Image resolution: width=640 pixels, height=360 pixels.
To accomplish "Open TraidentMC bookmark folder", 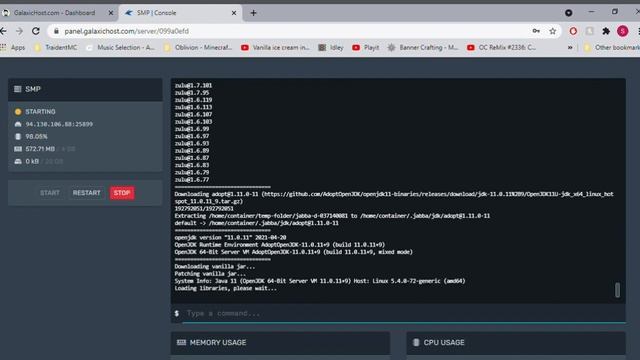I will click(x=56, y=47).
